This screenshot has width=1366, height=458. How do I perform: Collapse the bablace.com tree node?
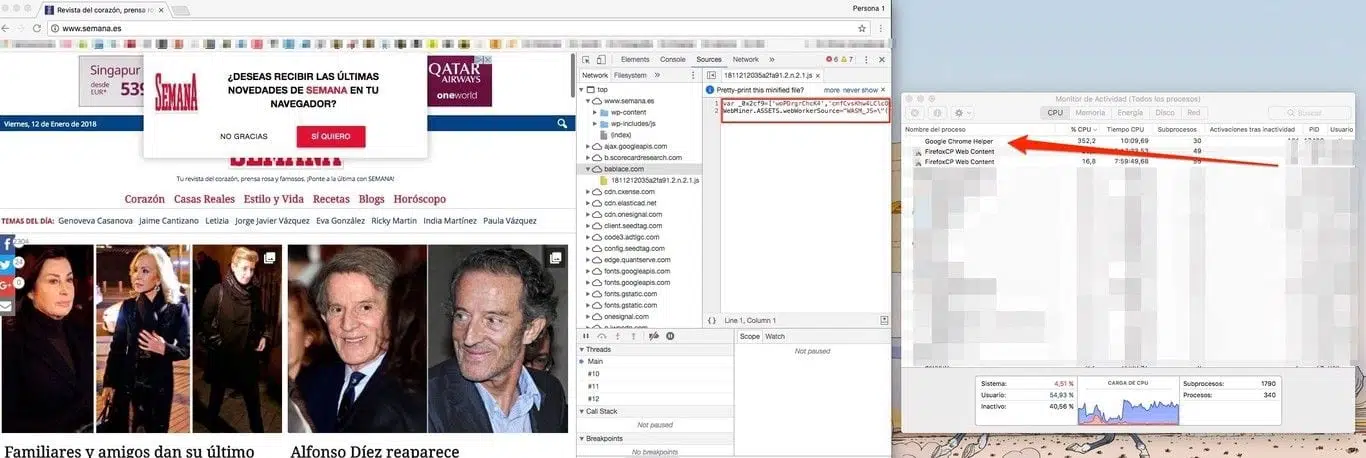(x=589, y=169)
